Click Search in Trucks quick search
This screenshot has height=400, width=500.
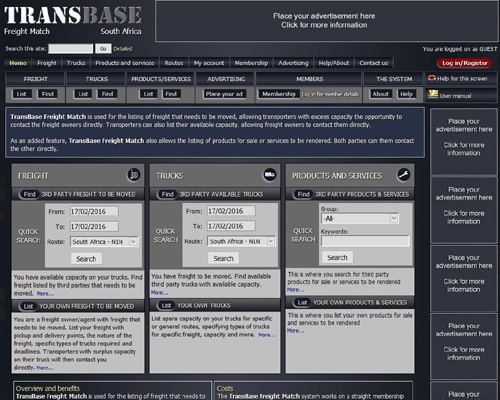click(x=223, y=258)
